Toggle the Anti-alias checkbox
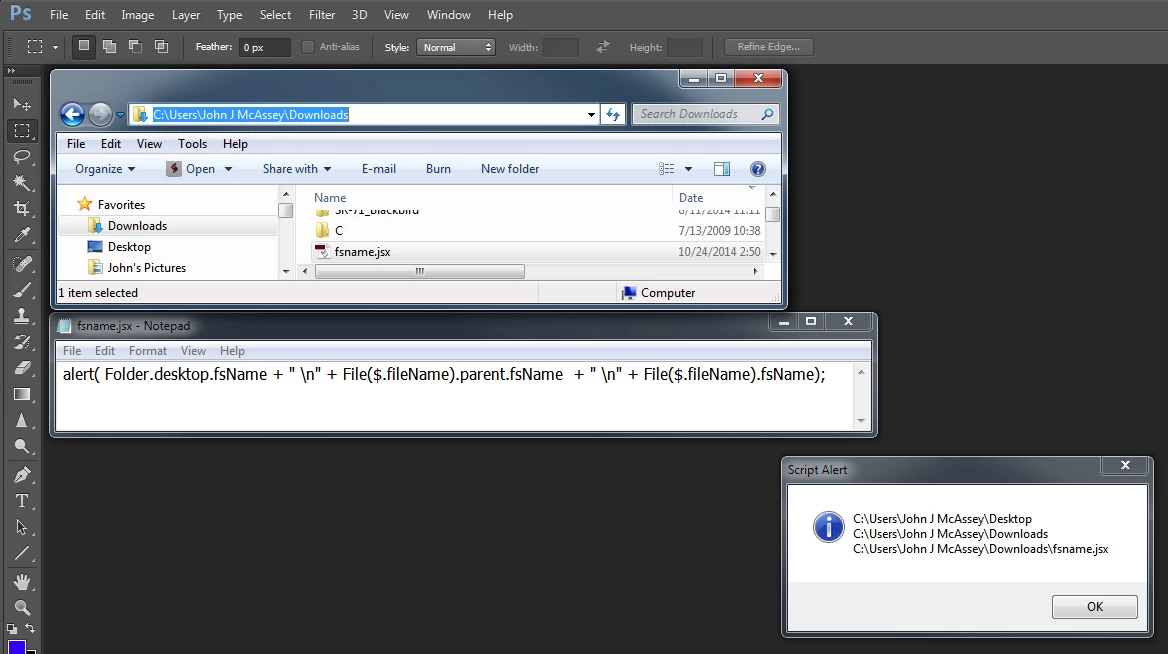 tap(308, 47)
